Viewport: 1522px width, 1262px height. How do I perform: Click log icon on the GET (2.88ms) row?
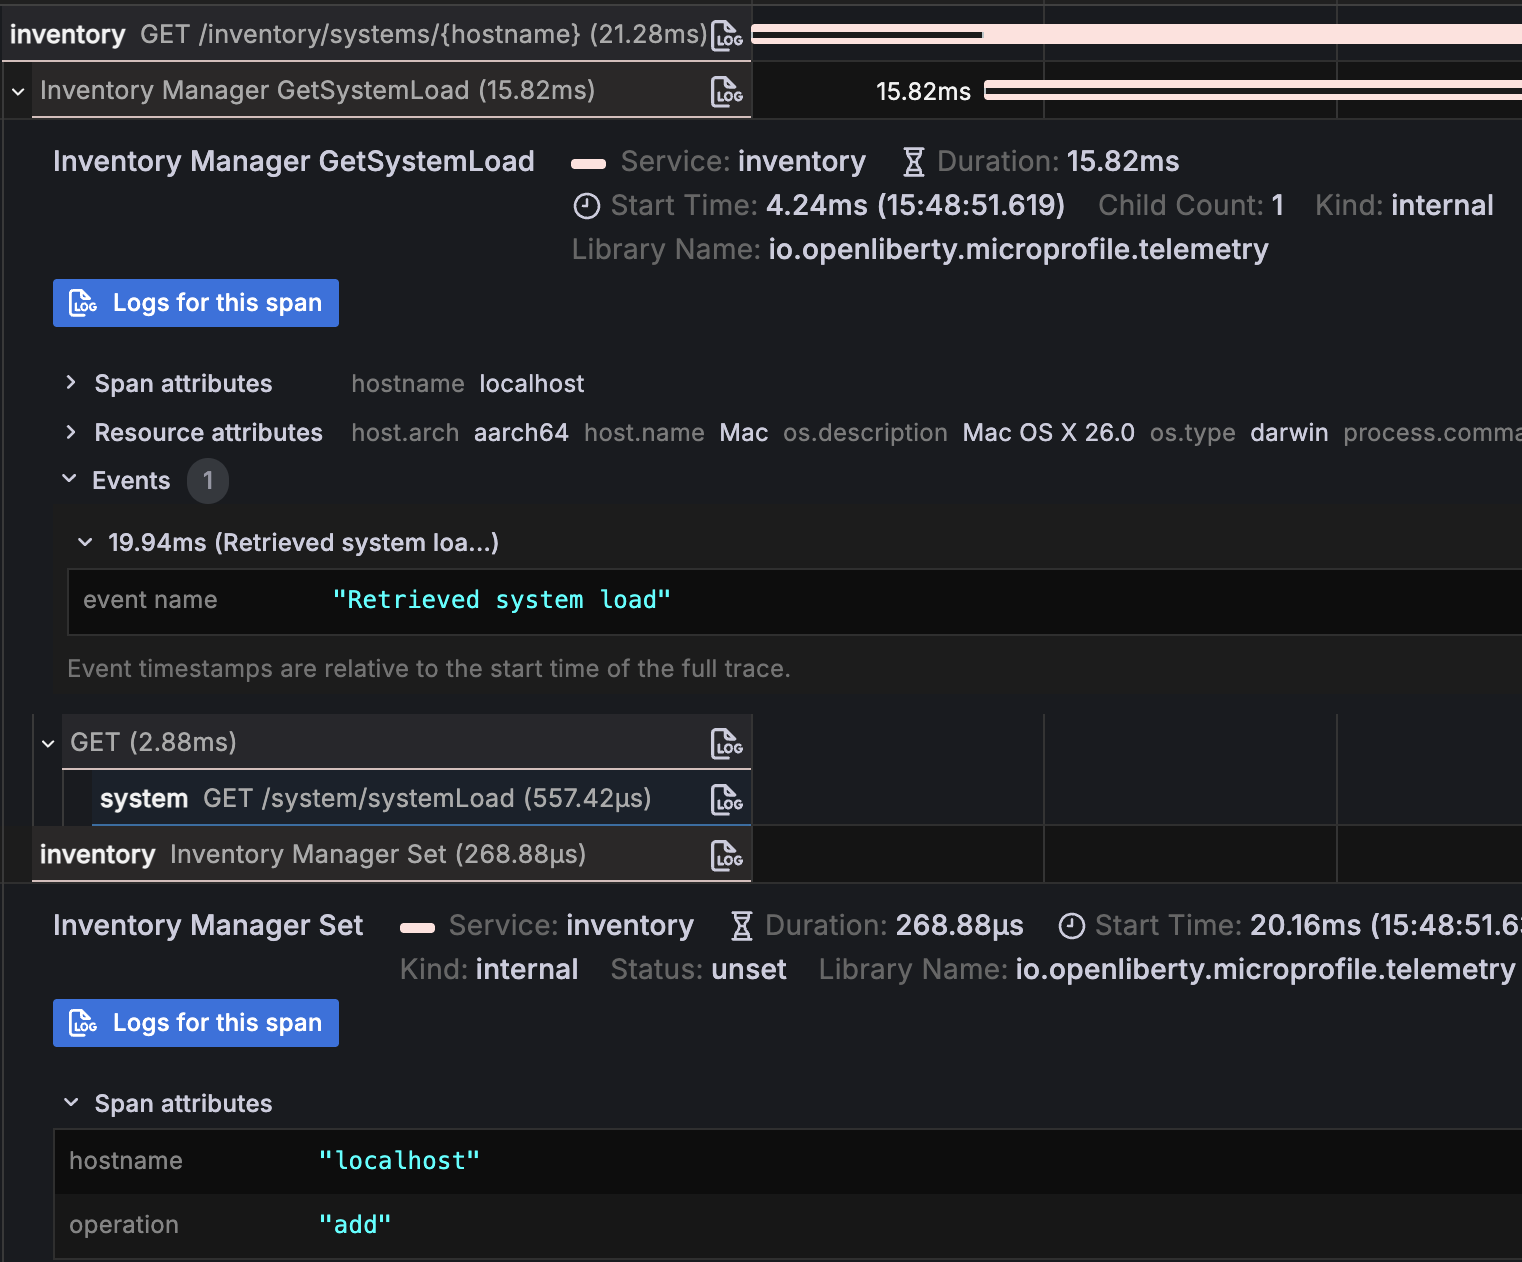pyautogui.click(x=727, y=743)
